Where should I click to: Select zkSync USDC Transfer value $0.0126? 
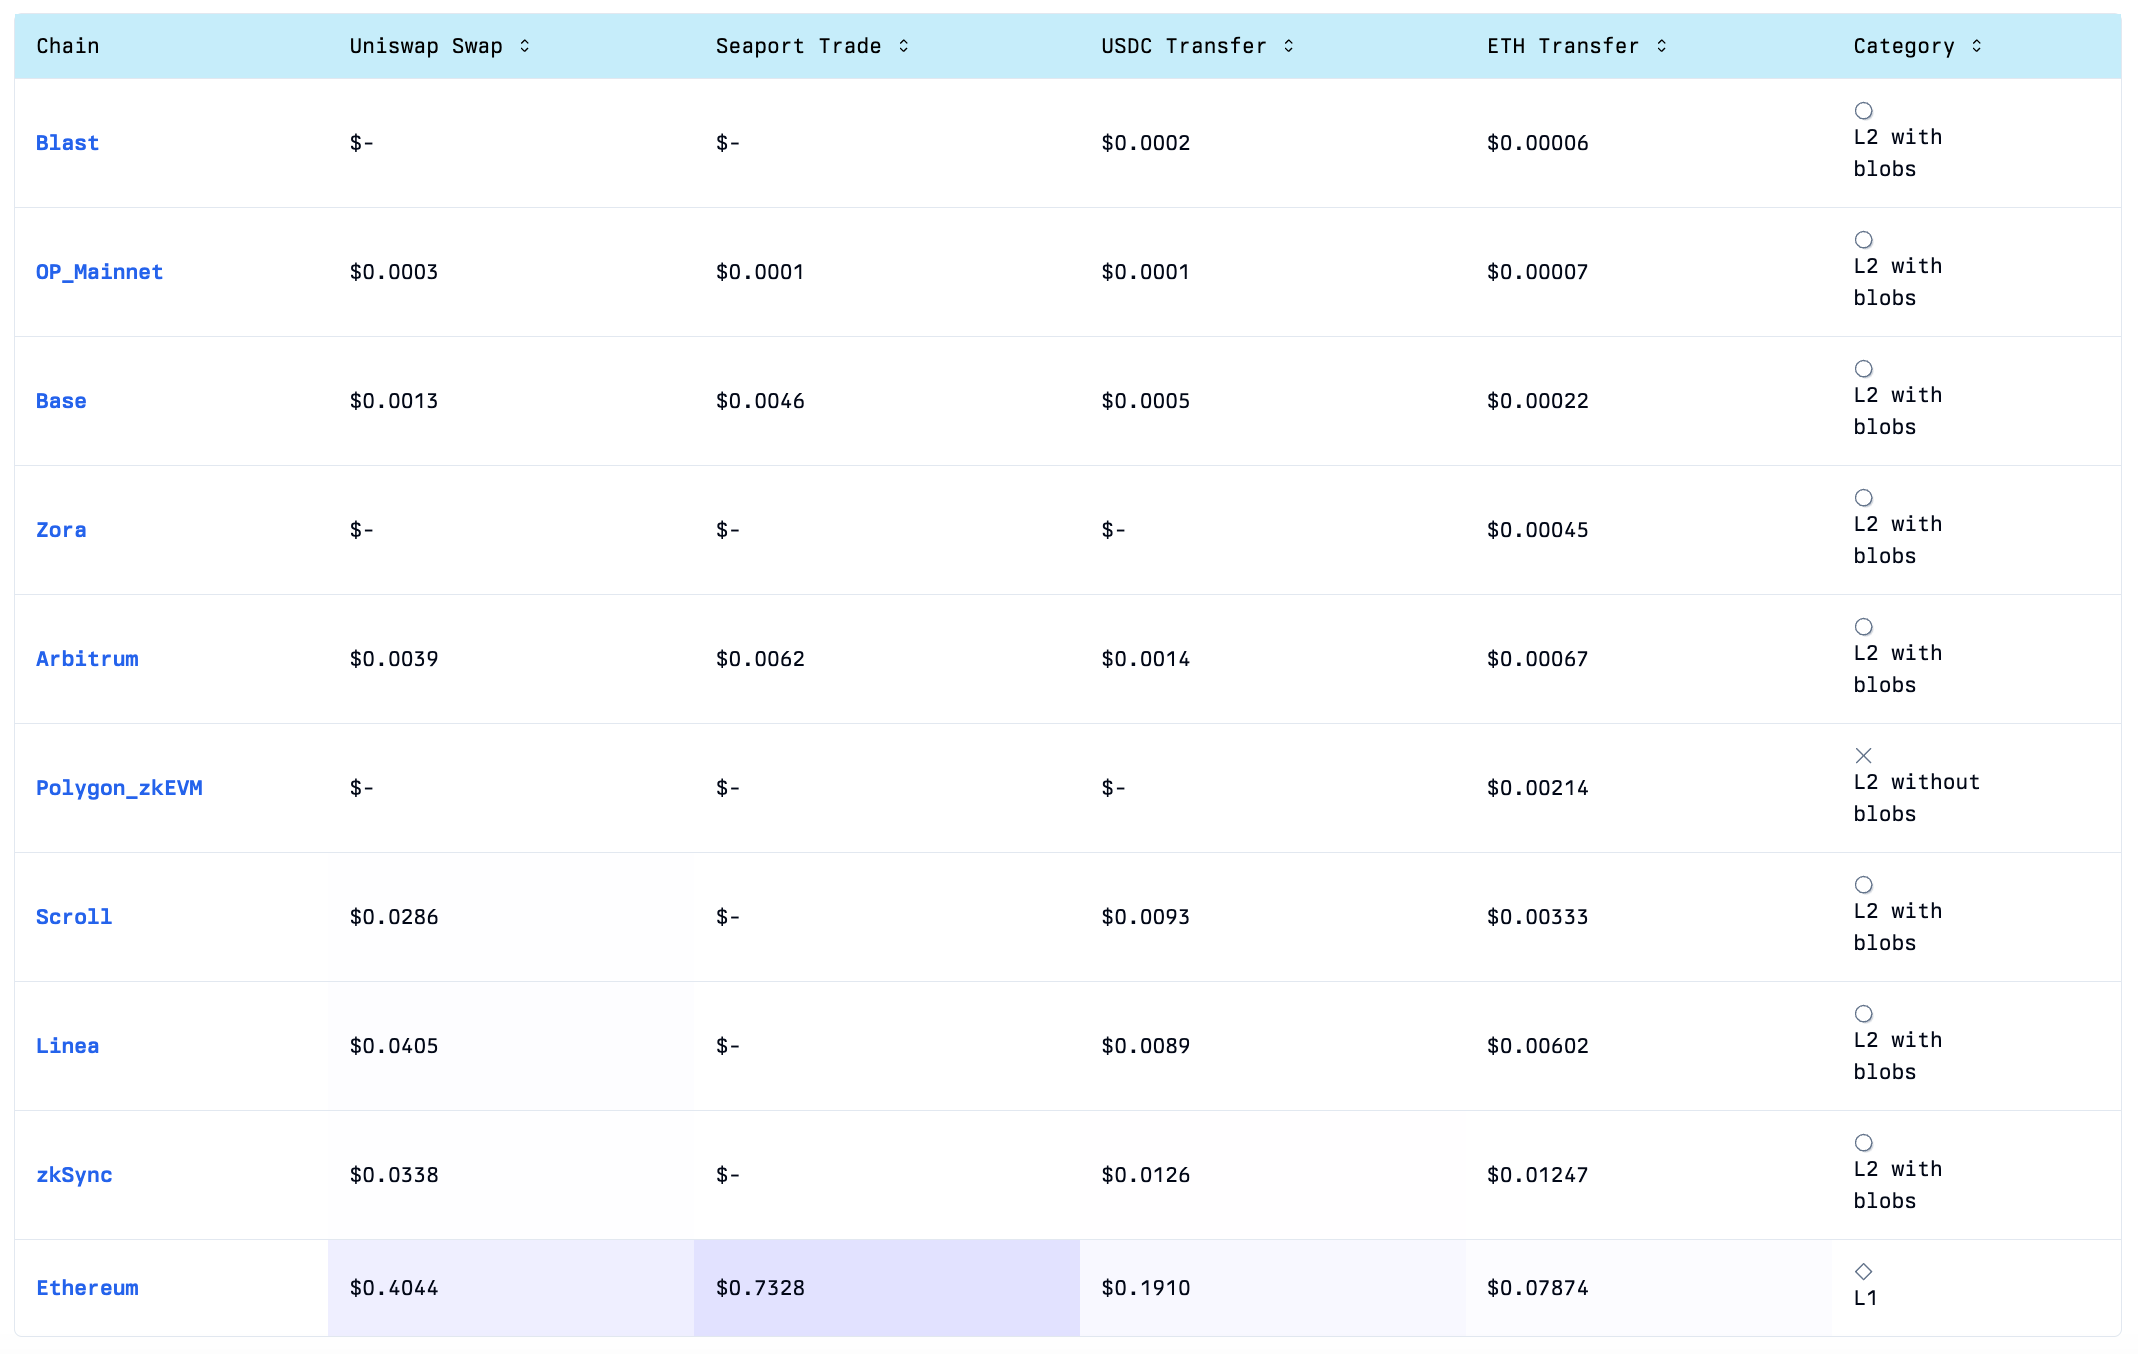click(x=1145, y=1175)
